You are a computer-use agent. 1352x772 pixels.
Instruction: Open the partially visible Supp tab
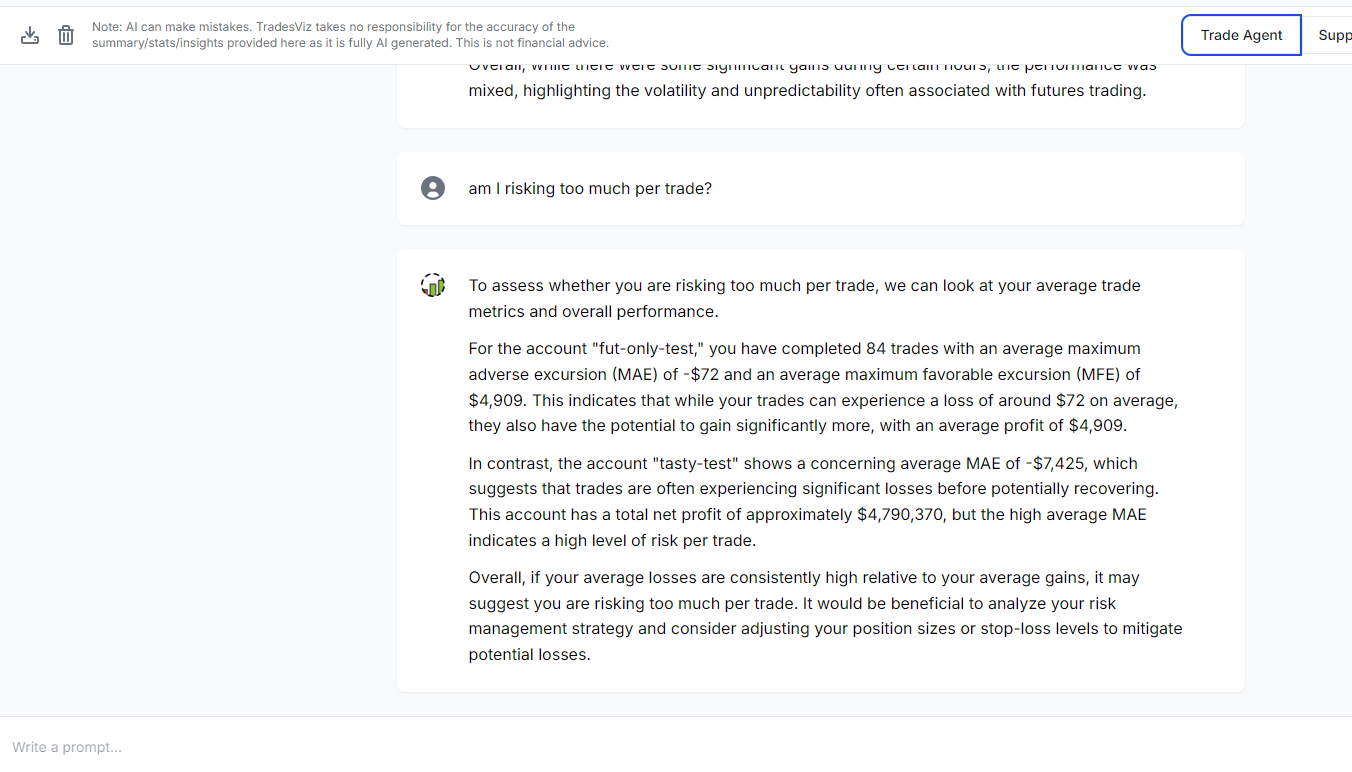click(x=1334, y=35)
